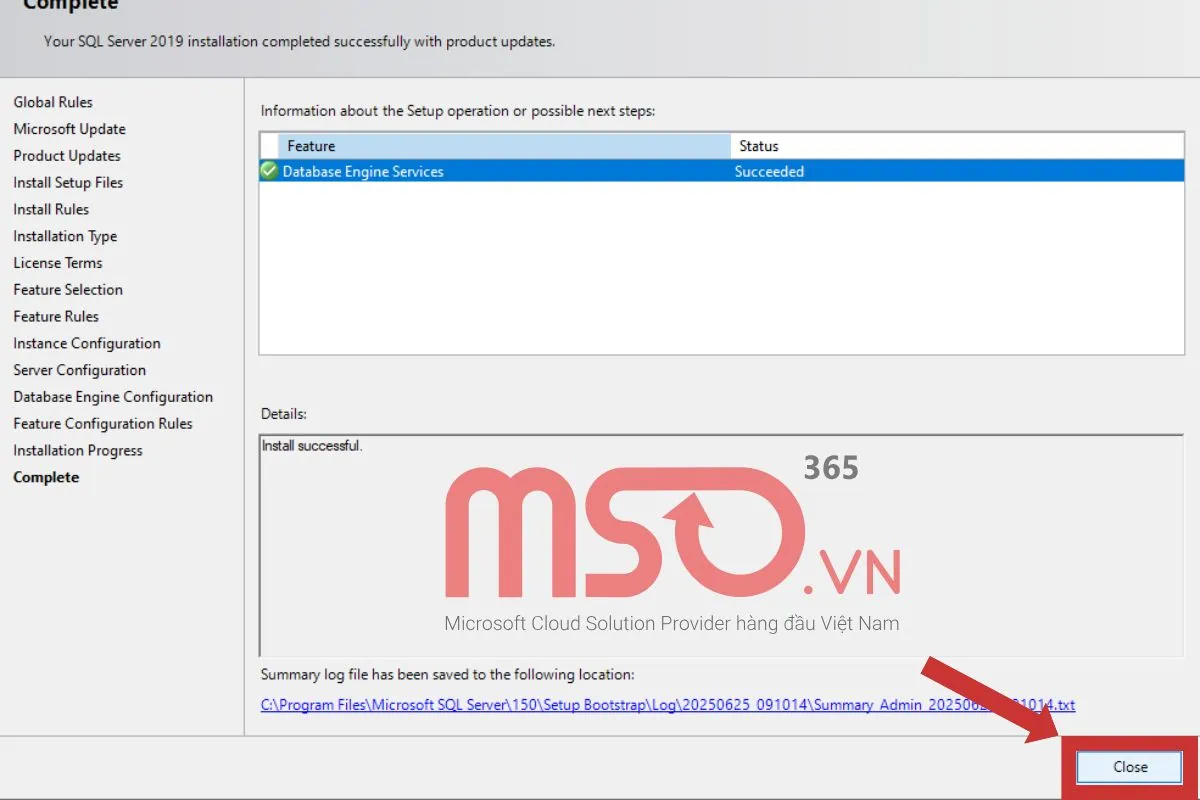
Task: Select Feature Rules from the sidebar
Action: click(55, 316)
